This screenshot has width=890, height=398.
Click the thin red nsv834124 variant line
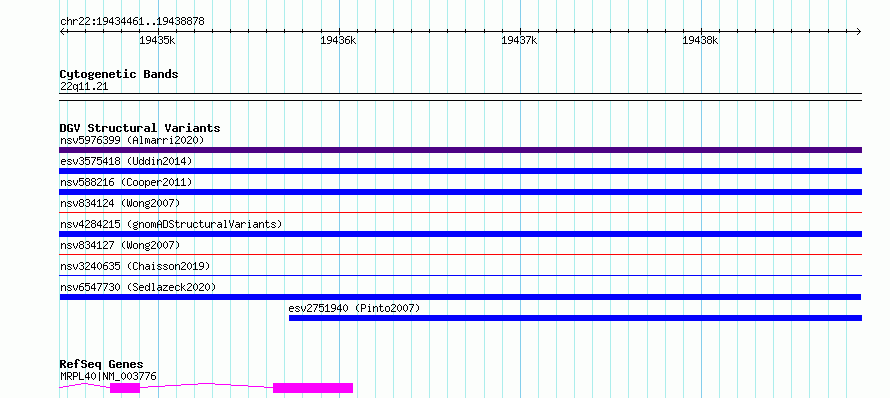tap(460, 212)
